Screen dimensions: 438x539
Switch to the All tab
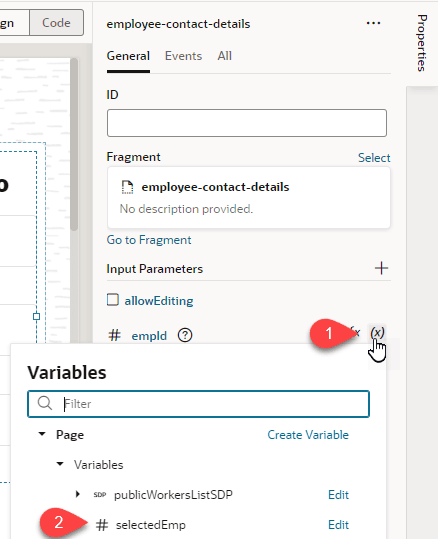pyautogui.click(x=225, y=56)
